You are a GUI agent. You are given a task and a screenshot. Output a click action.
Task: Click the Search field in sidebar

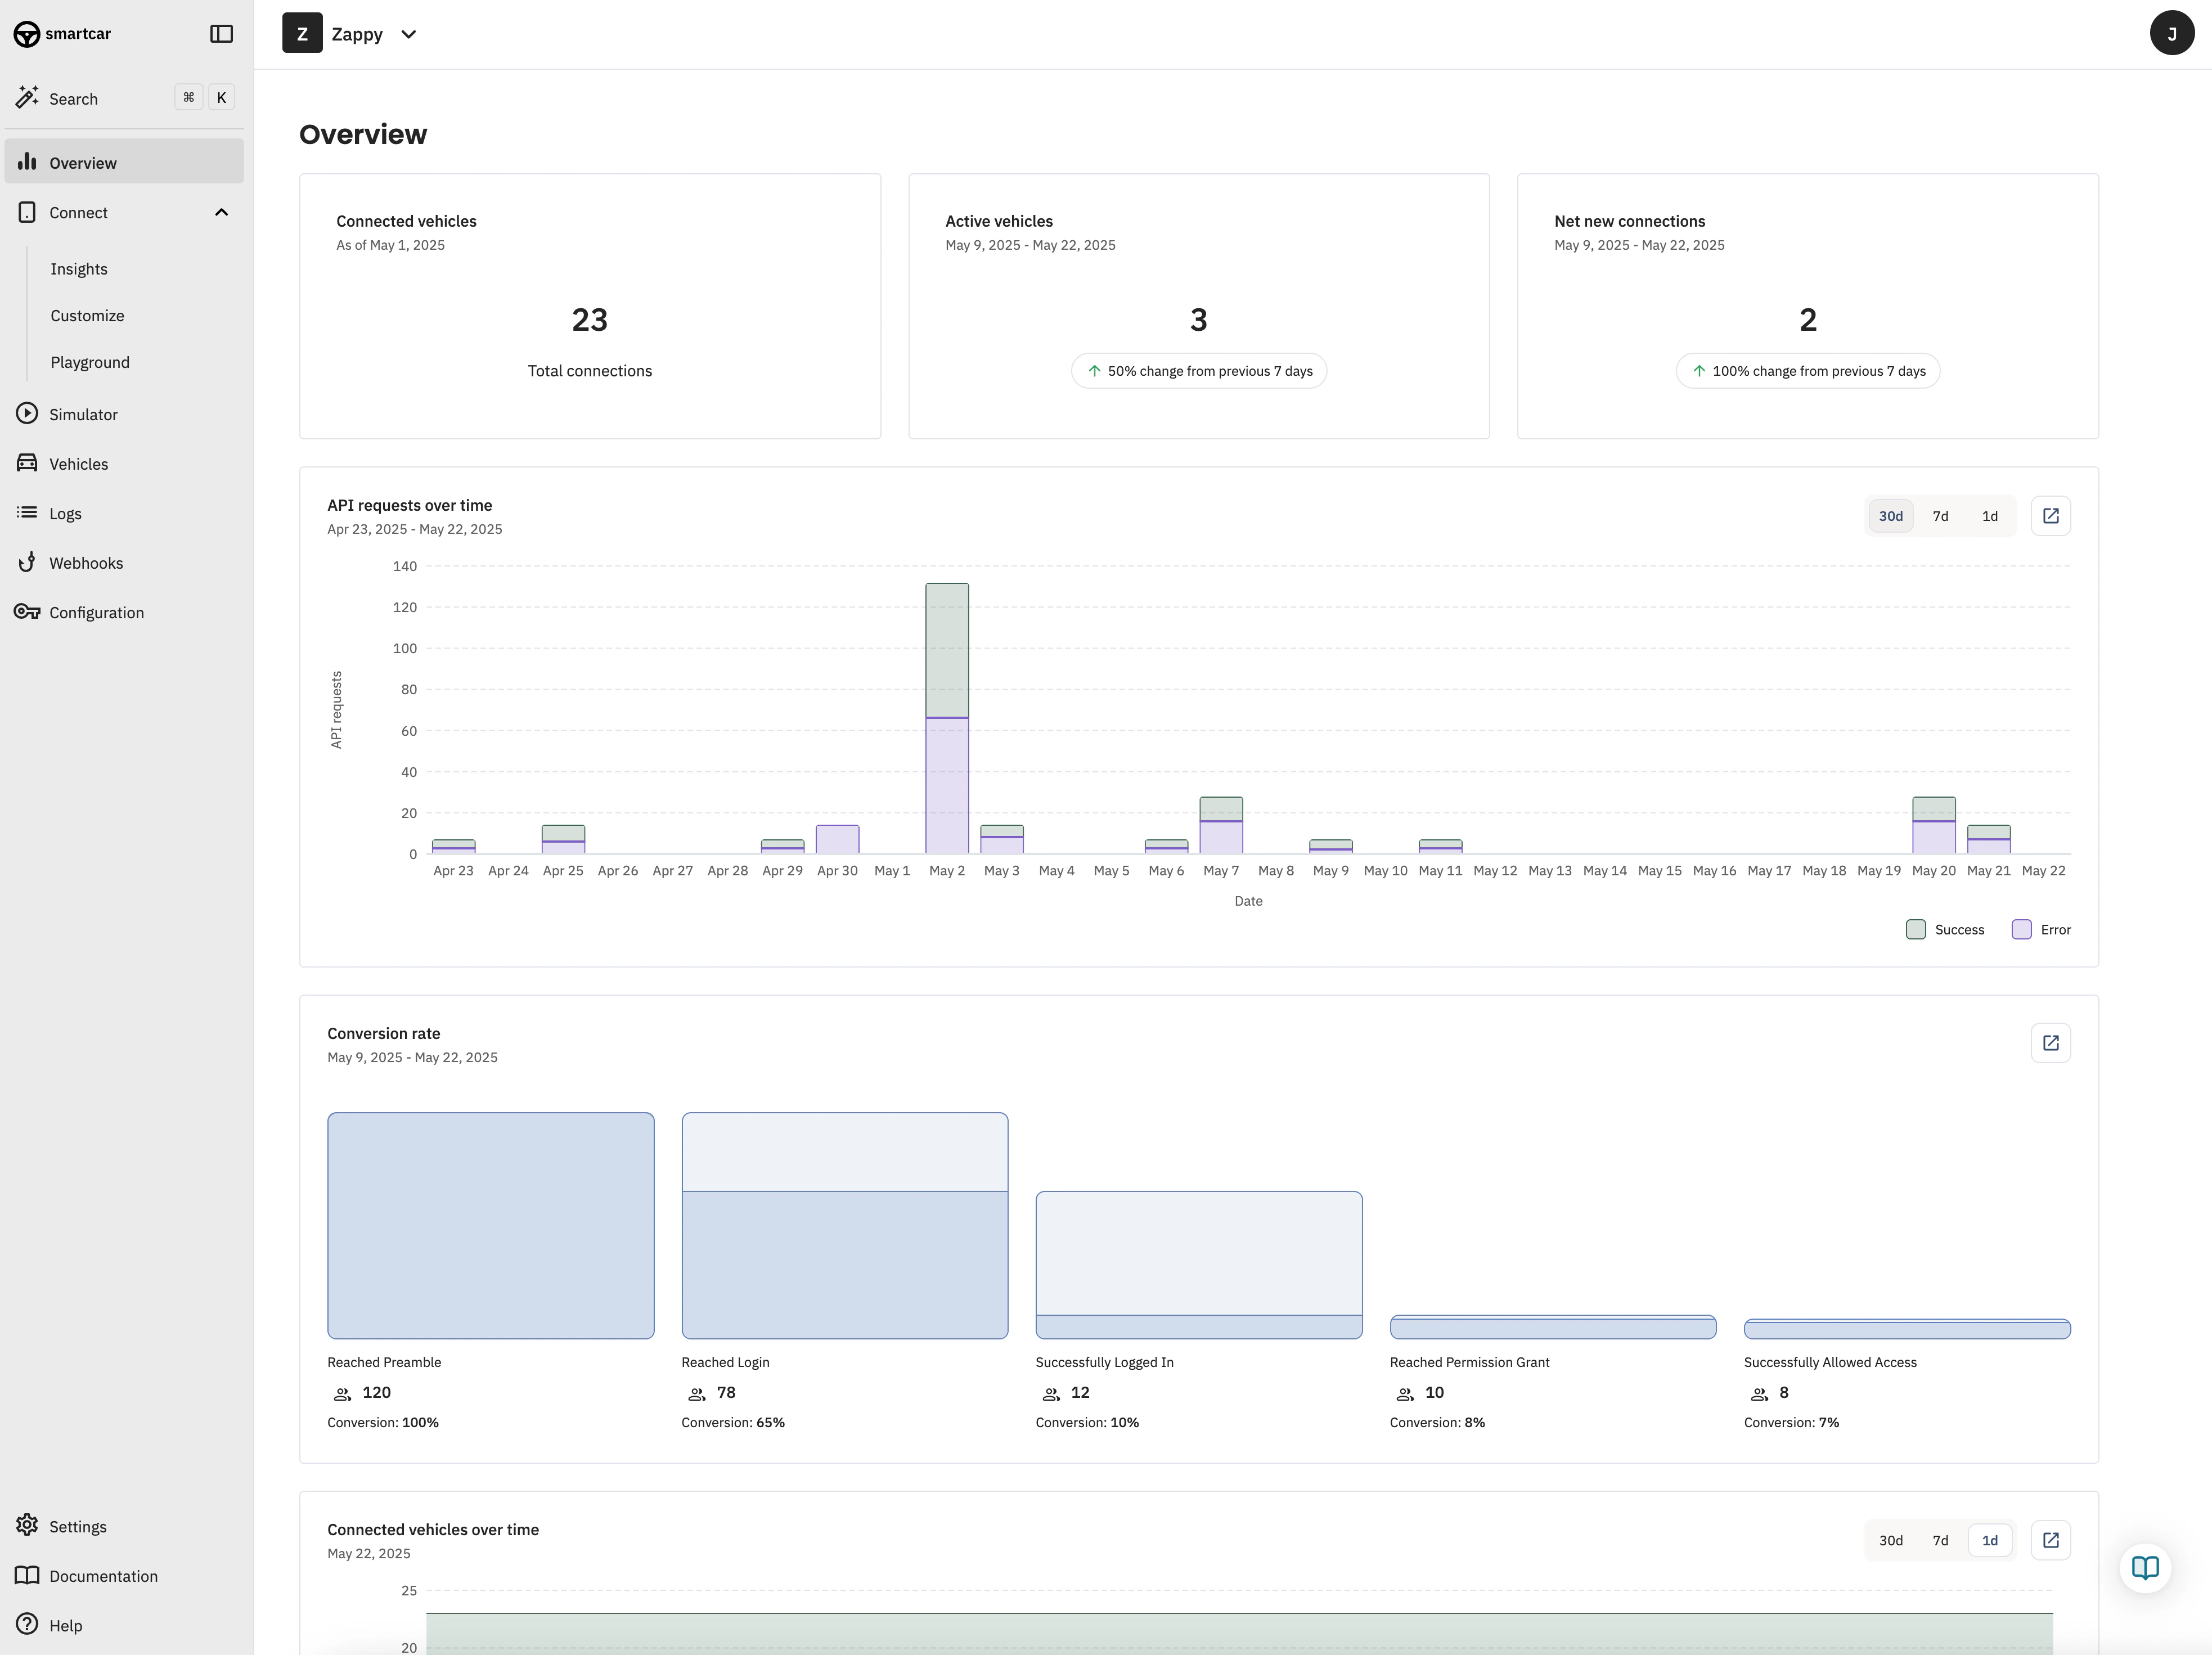[74, 99]
